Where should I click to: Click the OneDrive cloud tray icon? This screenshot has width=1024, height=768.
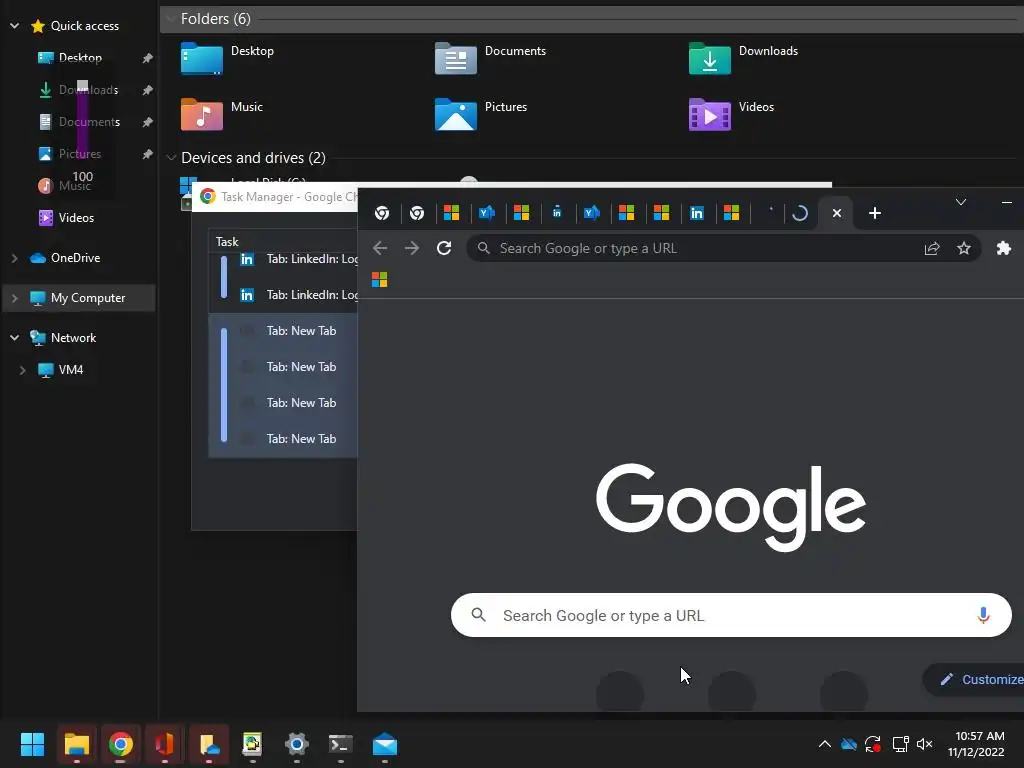[x=848, y=744]
